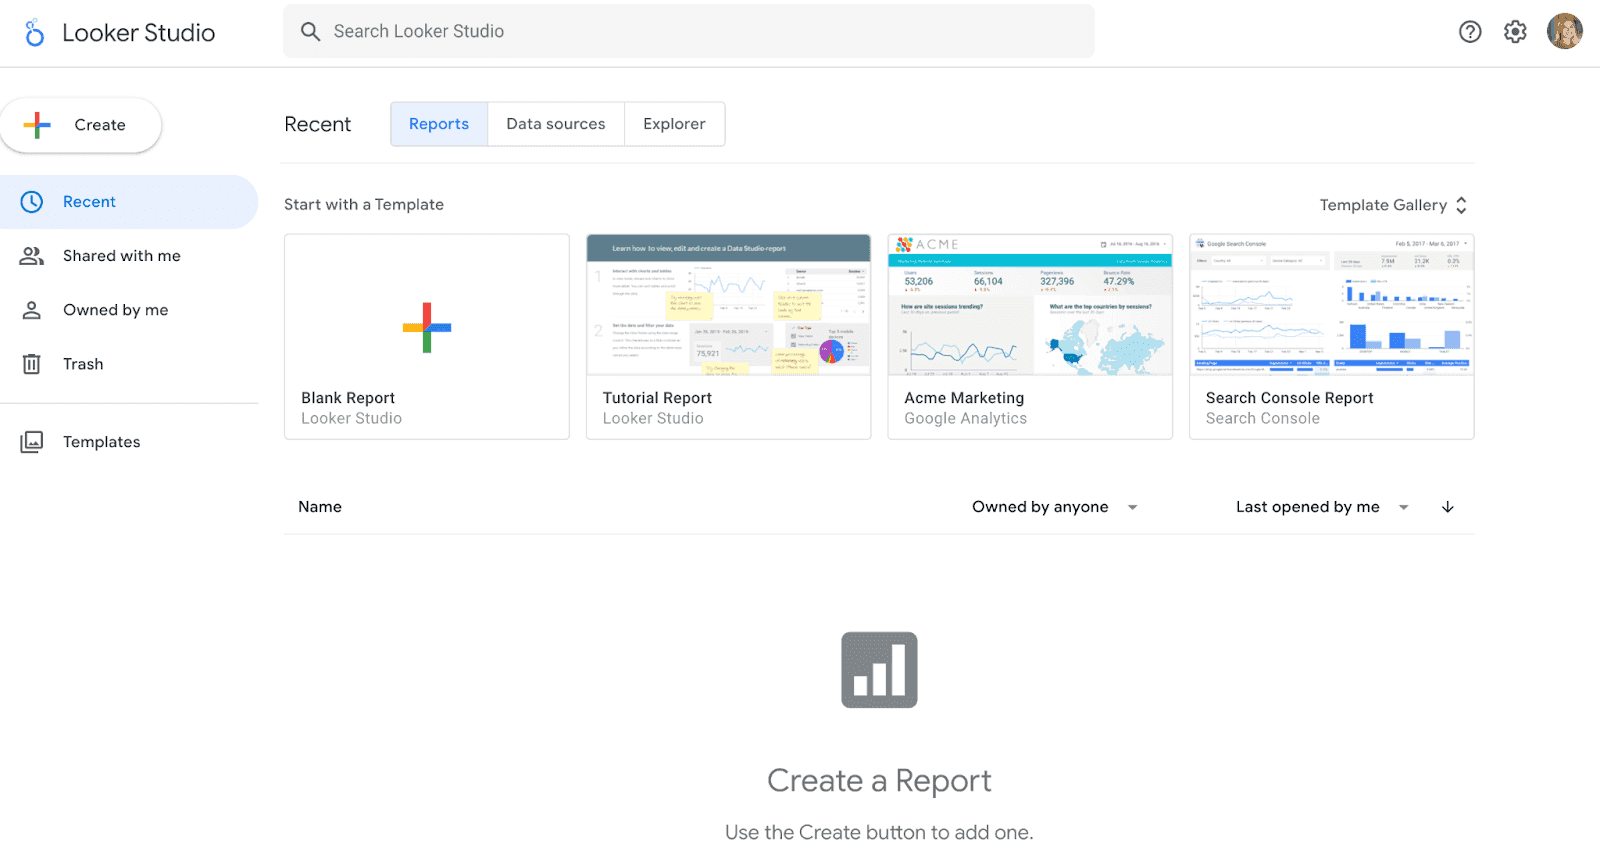1600x862 pixels.
Task: Go to Owned by me
Action: [x=115, y=310]
